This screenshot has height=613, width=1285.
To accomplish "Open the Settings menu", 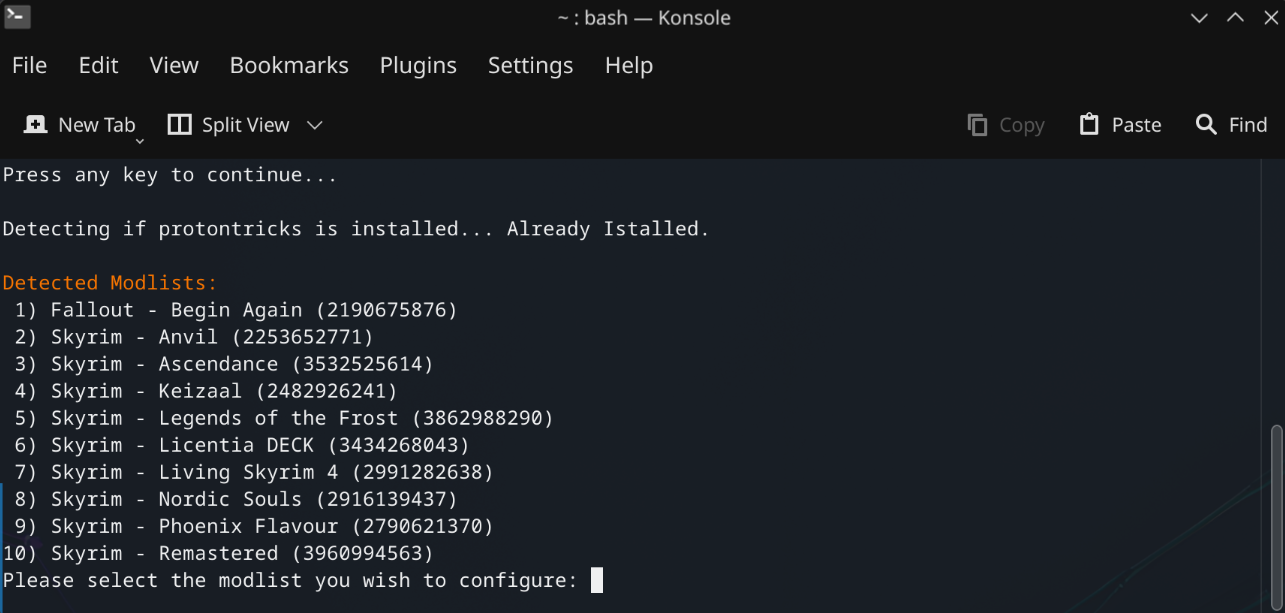I will 531,65.
